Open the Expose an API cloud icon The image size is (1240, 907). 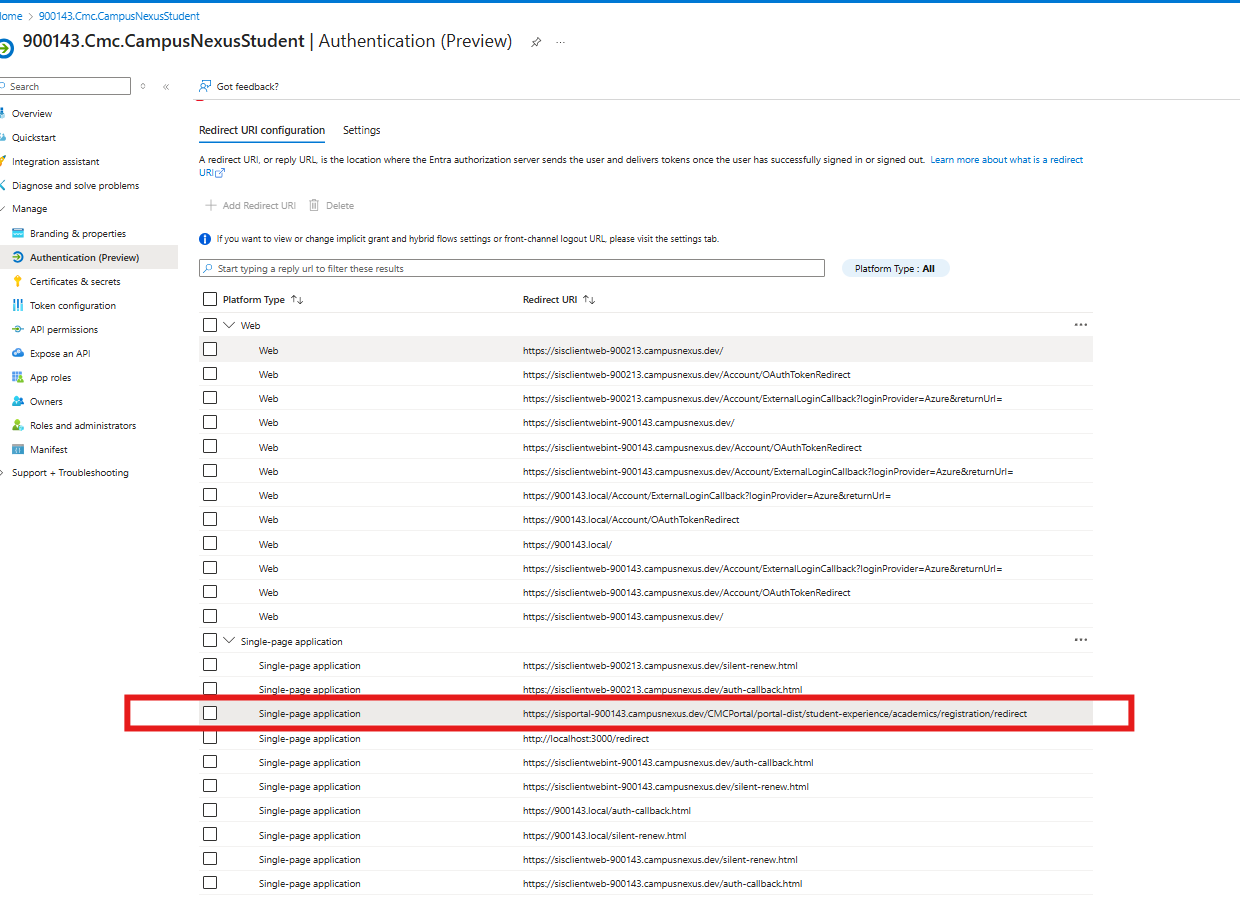coord(18,353)
